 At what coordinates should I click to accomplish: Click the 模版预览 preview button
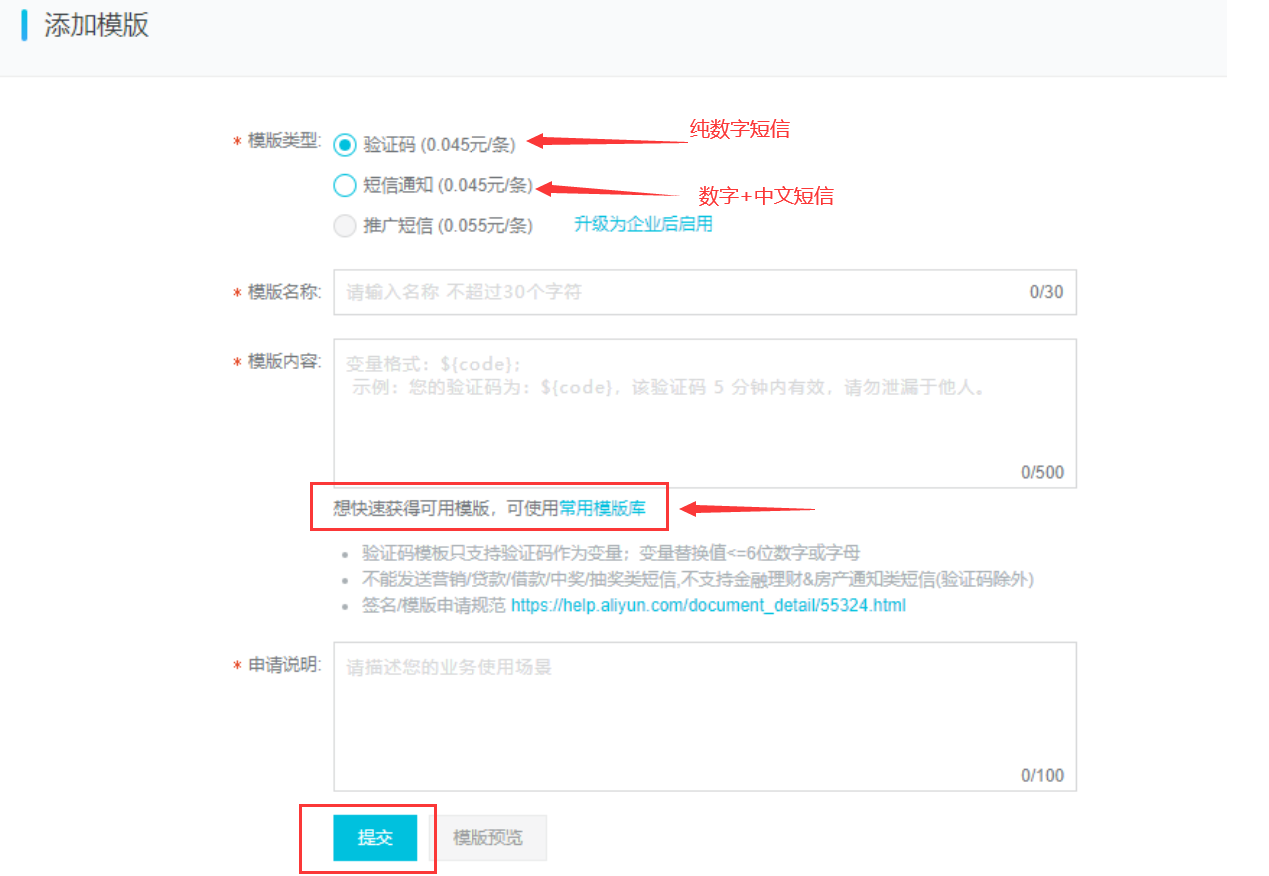(x=491, y=837)
